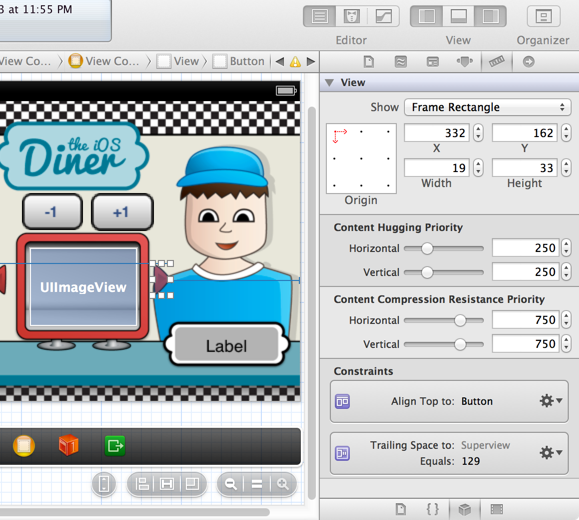Click the Hugging Horizontal priority field

[525, 248]
